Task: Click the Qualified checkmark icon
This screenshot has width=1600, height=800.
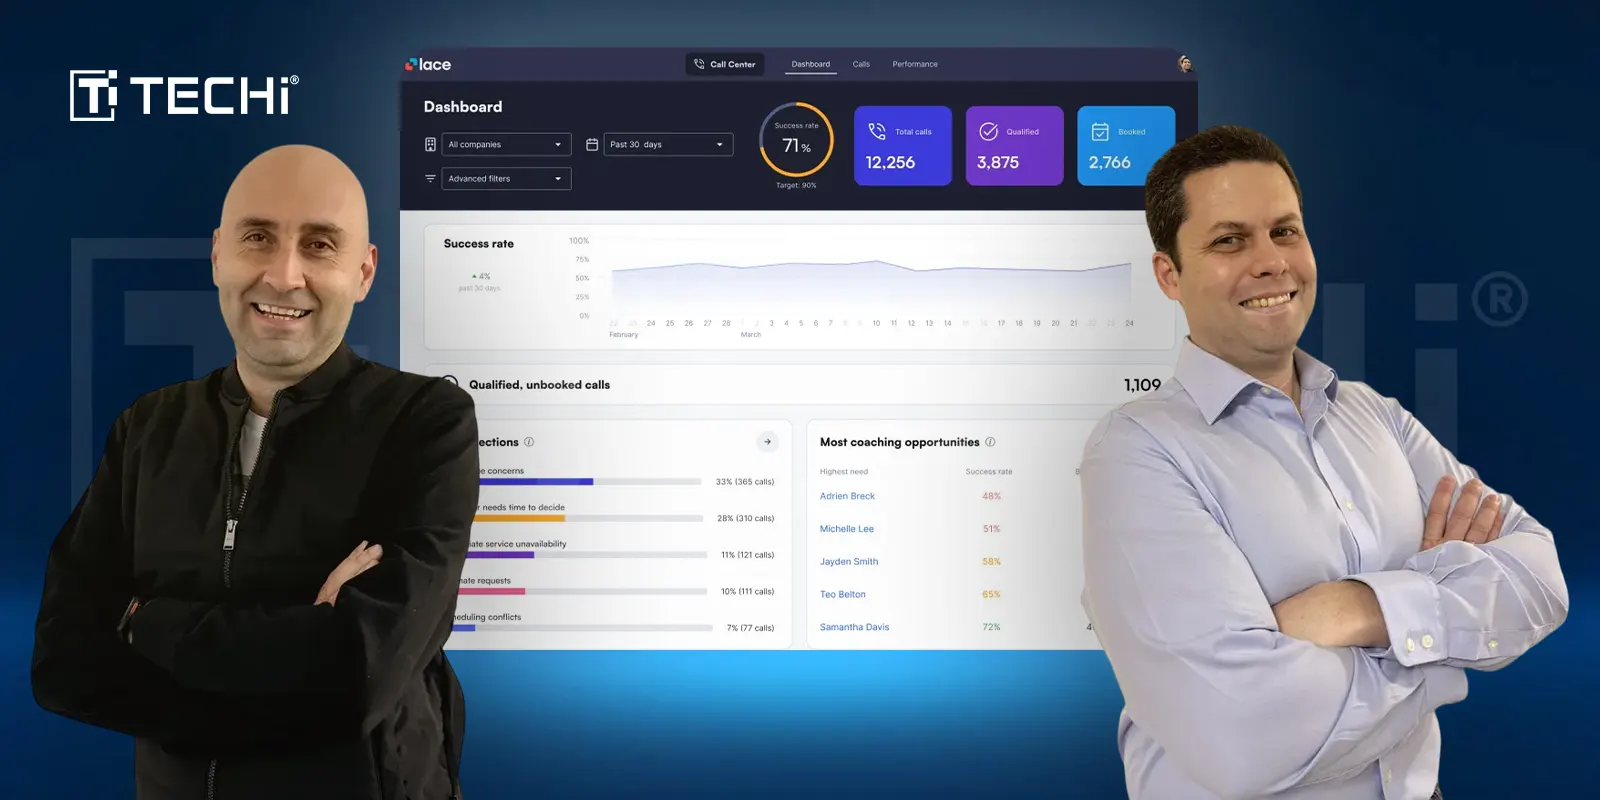Action: click(988, 131)
